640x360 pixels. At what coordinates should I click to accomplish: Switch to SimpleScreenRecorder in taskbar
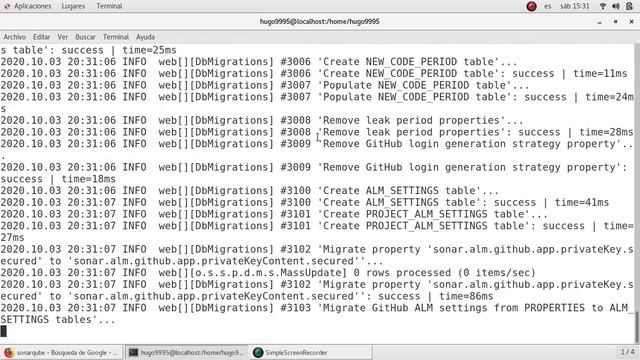(311, 352)
